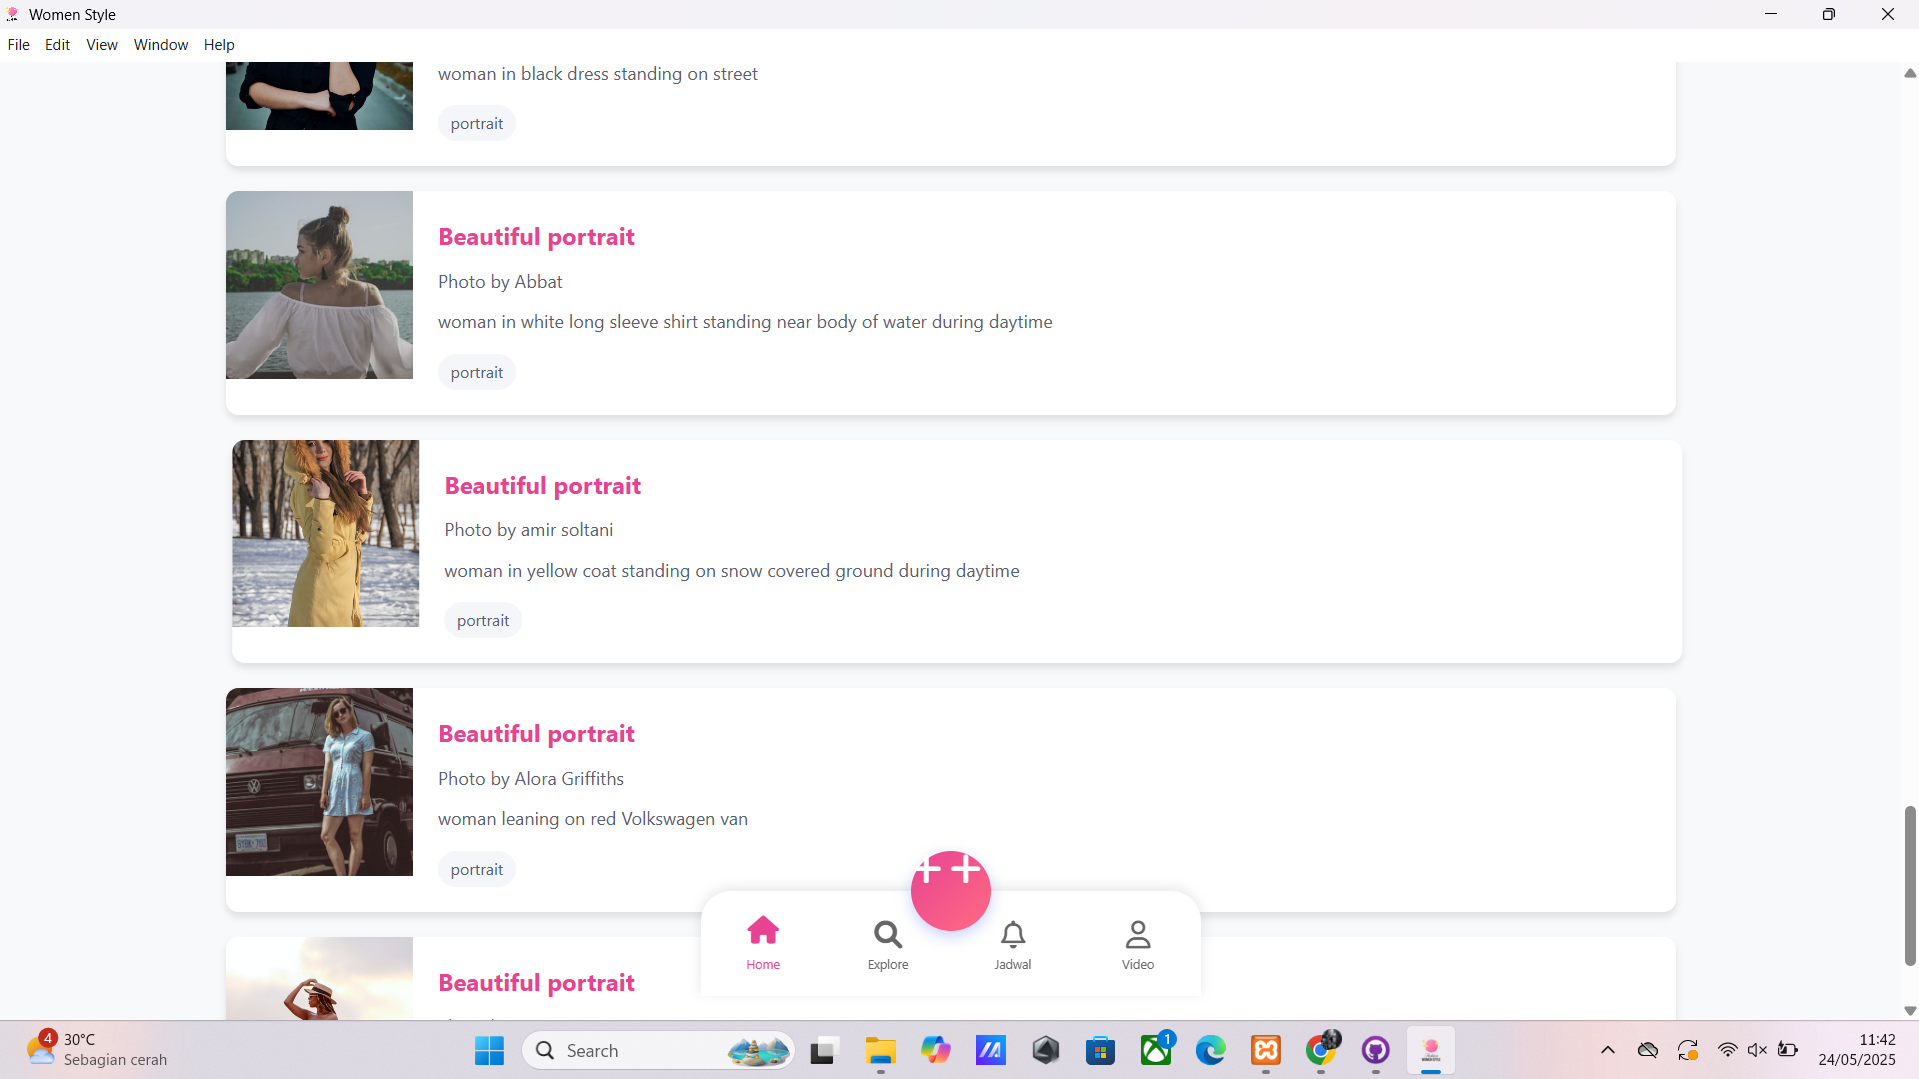The image size is (1919, 1079).
Task: Open the woman in white shirt thumbnail
Action: tap(319, 285)
